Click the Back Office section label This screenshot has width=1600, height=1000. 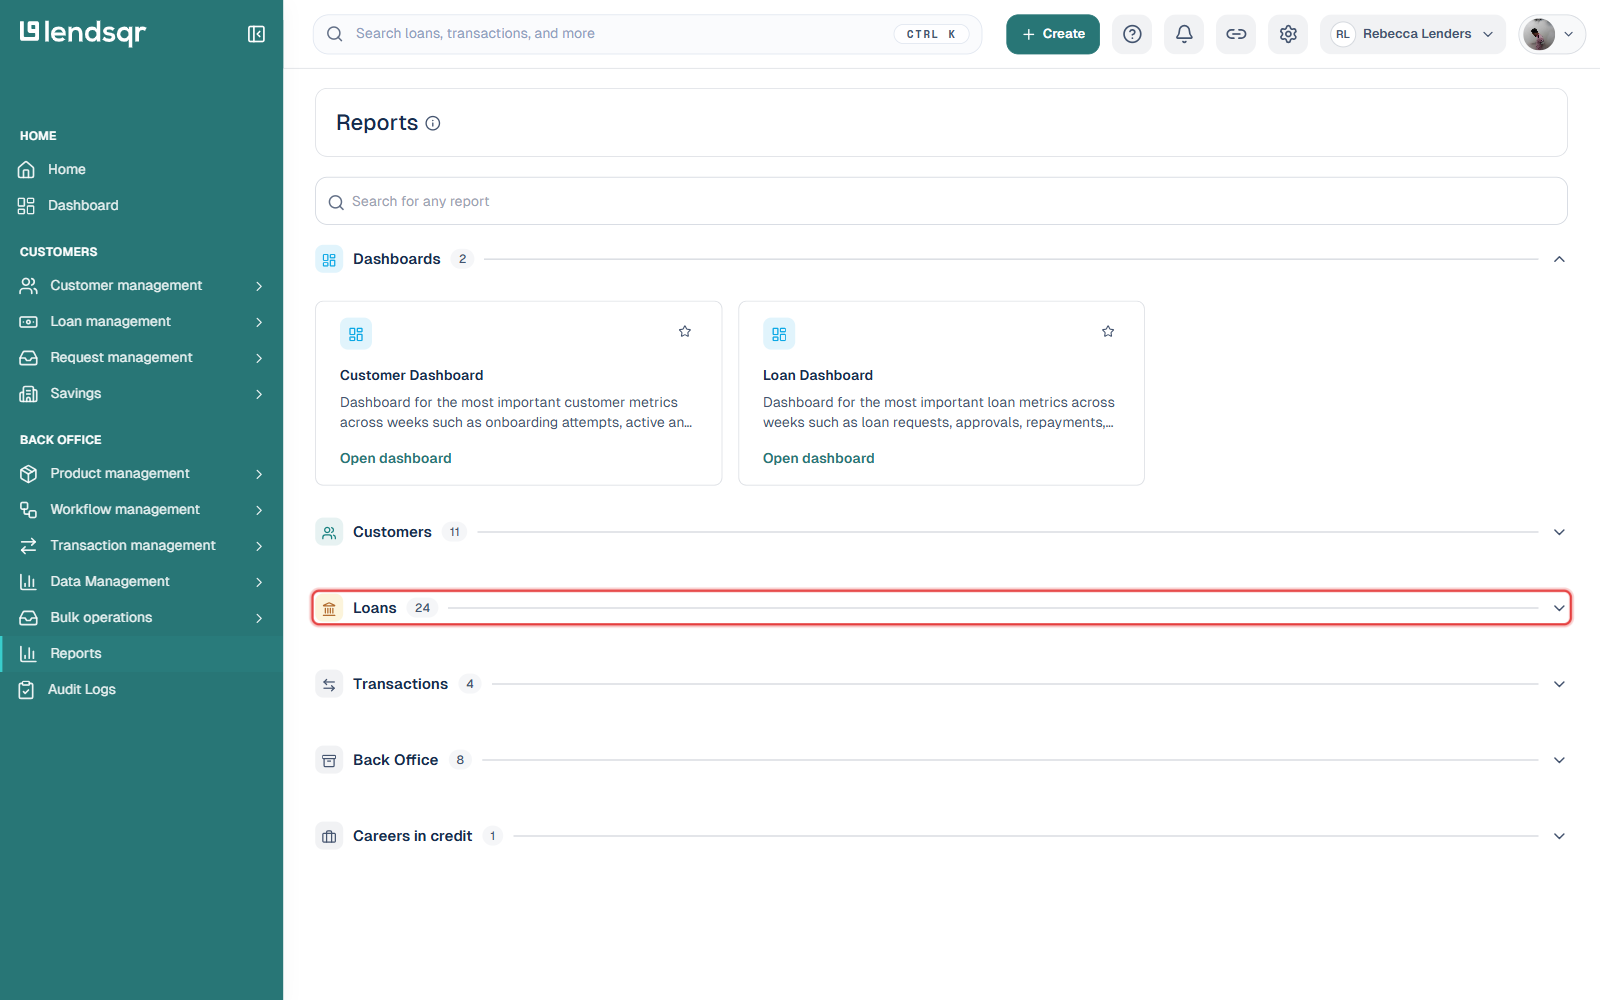point(395,760)
